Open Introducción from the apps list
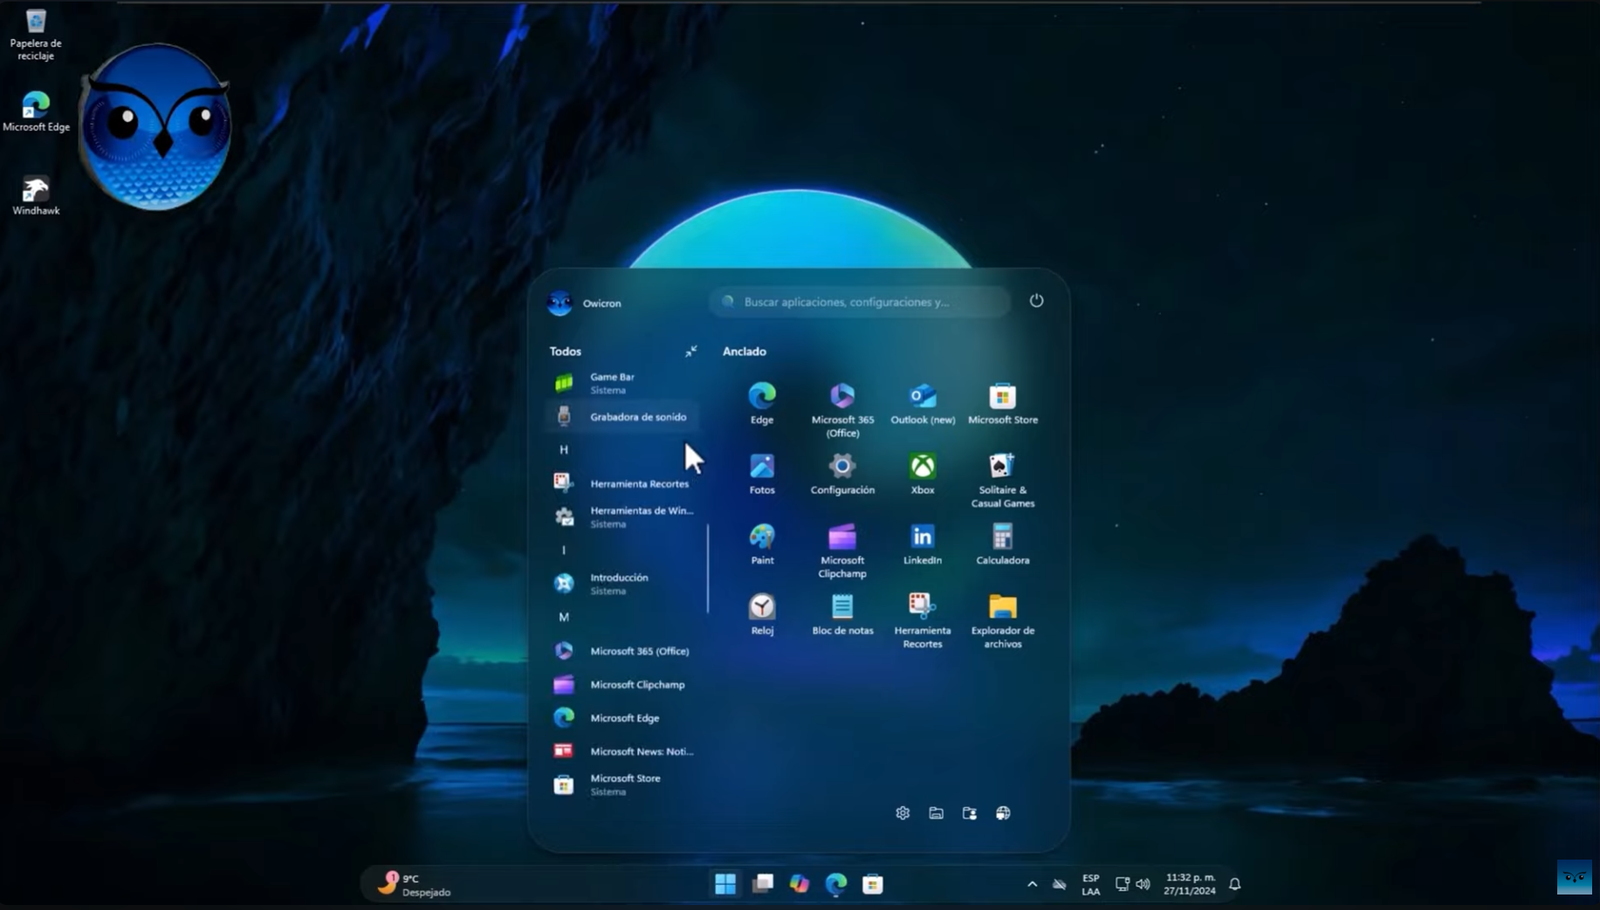This screenshot has width=1600, height=910. coord(622,584)
